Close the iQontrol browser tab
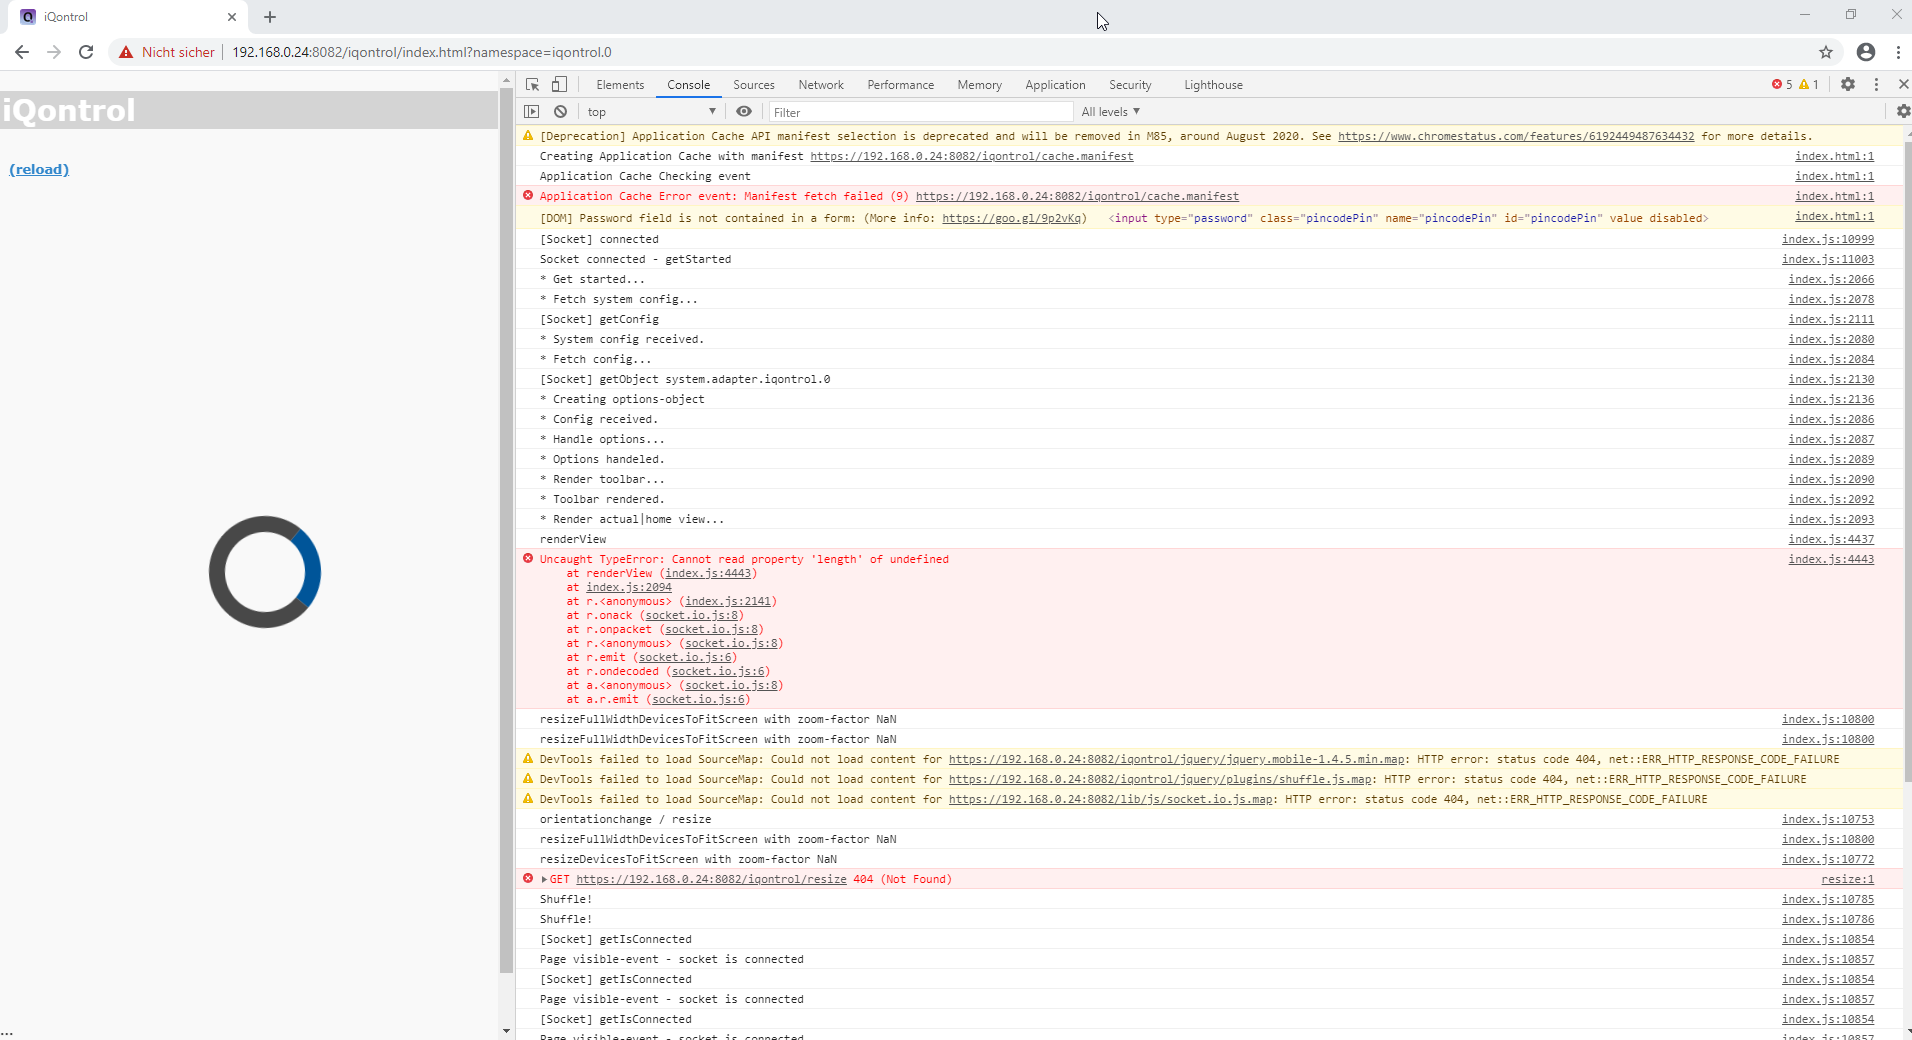The height and width of the screenshot is (1040, 1912). (232, 17)
